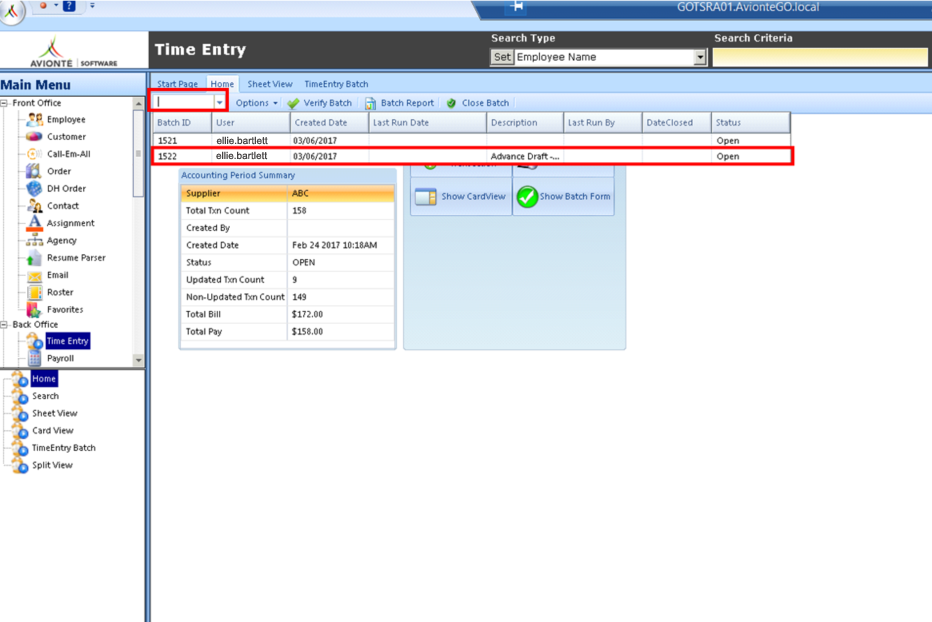Viewport: 932px width, 622px height.
Task: Select the Time Entry icon under Back Office
Action: (34, 341)
